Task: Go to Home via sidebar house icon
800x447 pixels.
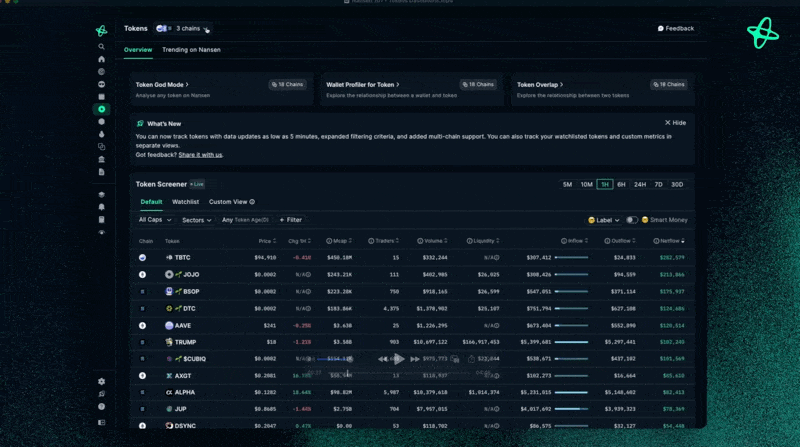Action: point(102,59)
